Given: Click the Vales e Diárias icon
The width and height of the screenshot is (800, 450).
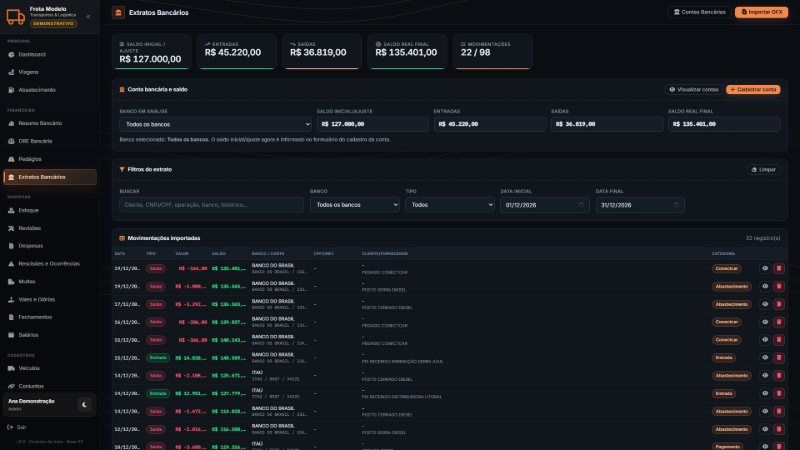Looking at the screenshot, I should click(11, 299).
